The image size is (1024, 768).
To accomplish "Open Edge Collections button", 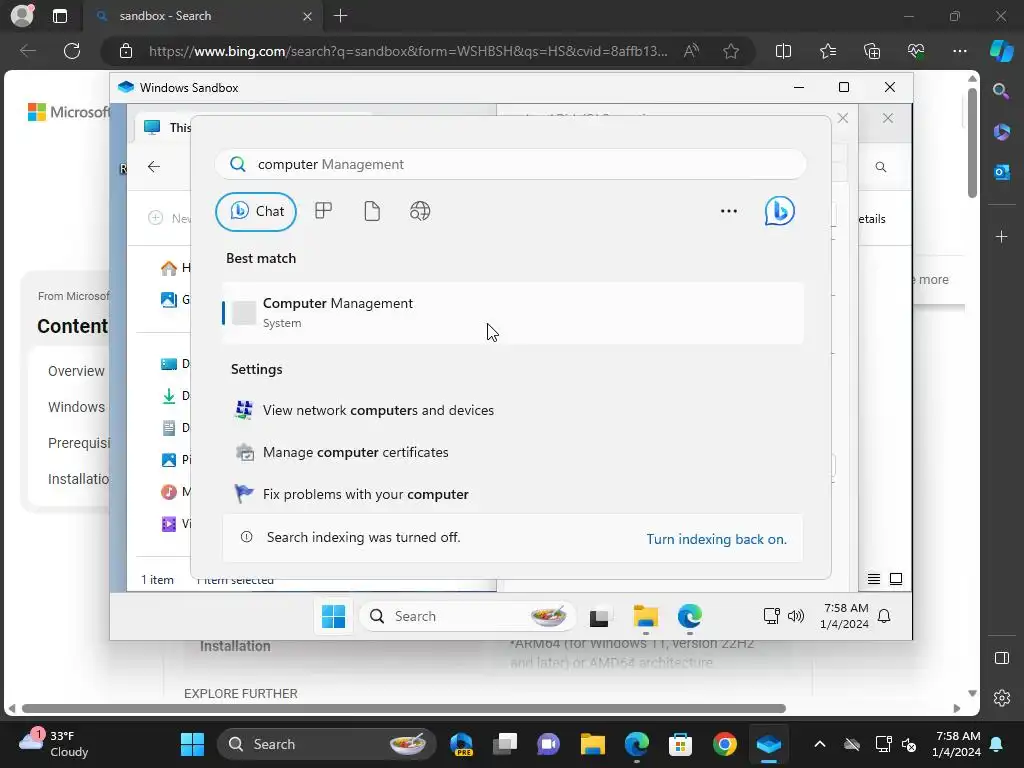I will (x=872, y=51).
